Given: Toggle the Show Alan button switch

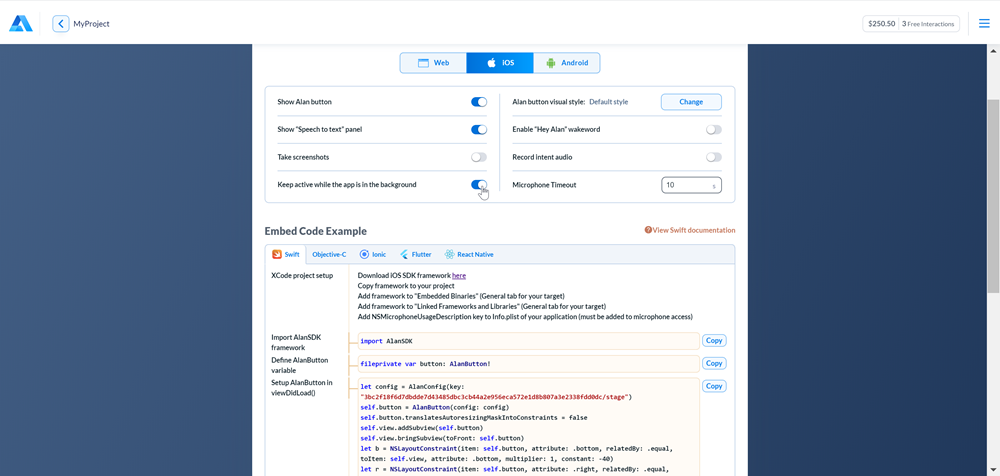Looking at the screenshot, I should [x=479, y=102].
